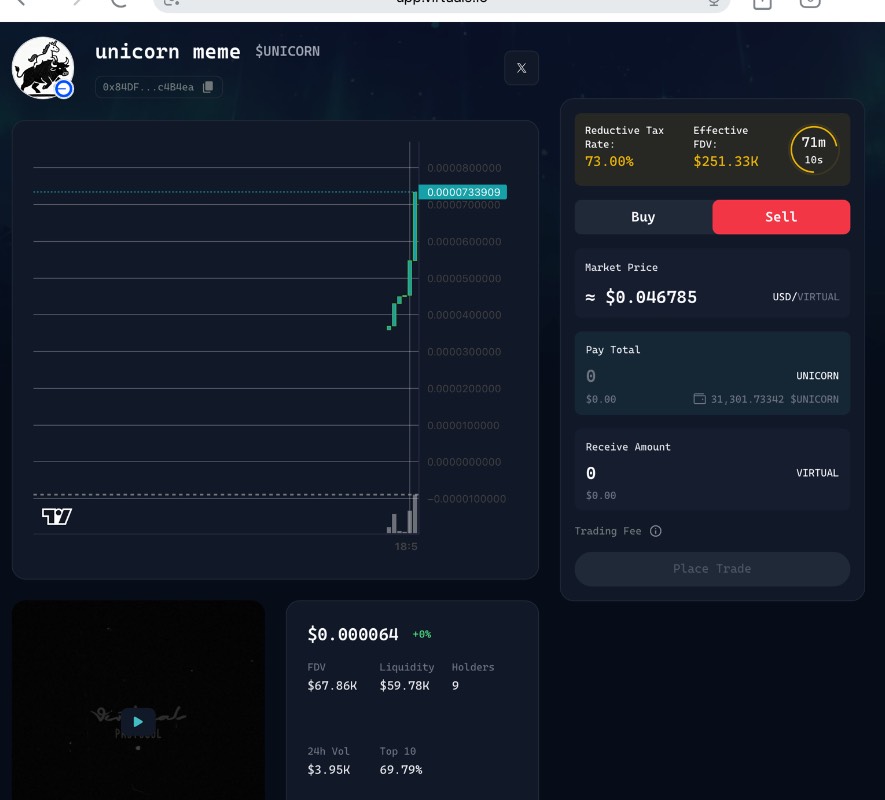885x800 pixels.
Task: Click the $UNICORN ticker symbol
Action: coord(288,51)
